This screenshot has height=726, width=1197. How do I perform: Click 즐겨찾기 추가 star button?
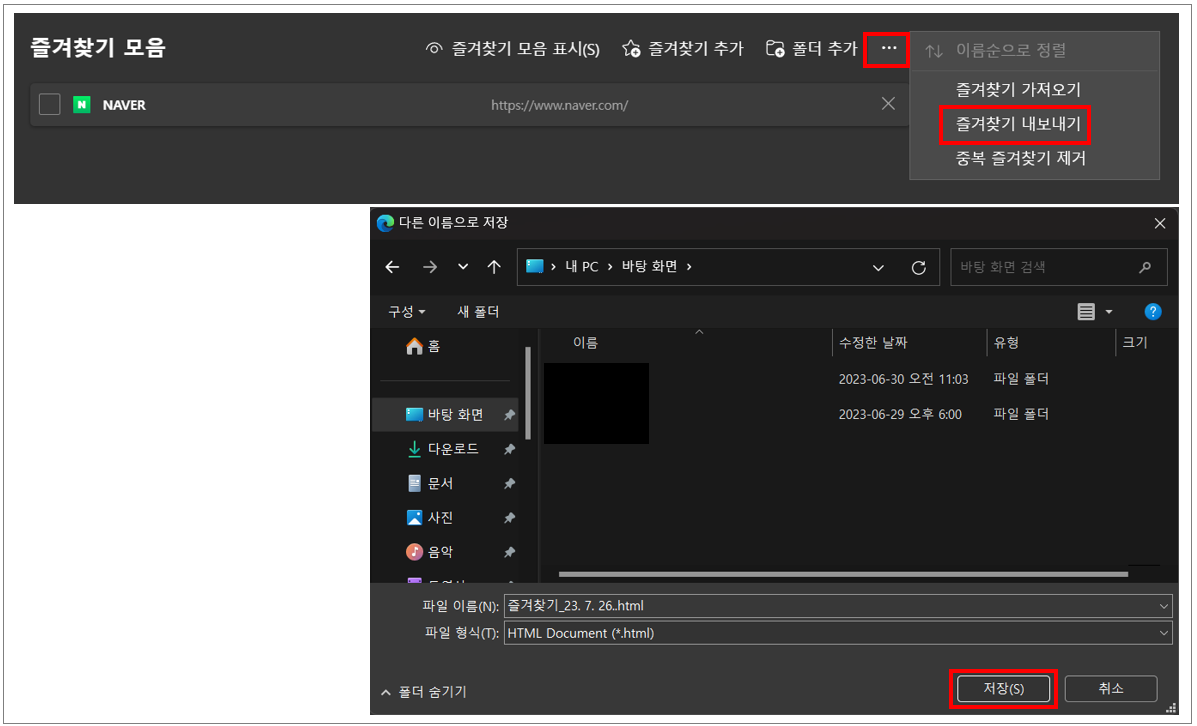(x=682, y=49)
